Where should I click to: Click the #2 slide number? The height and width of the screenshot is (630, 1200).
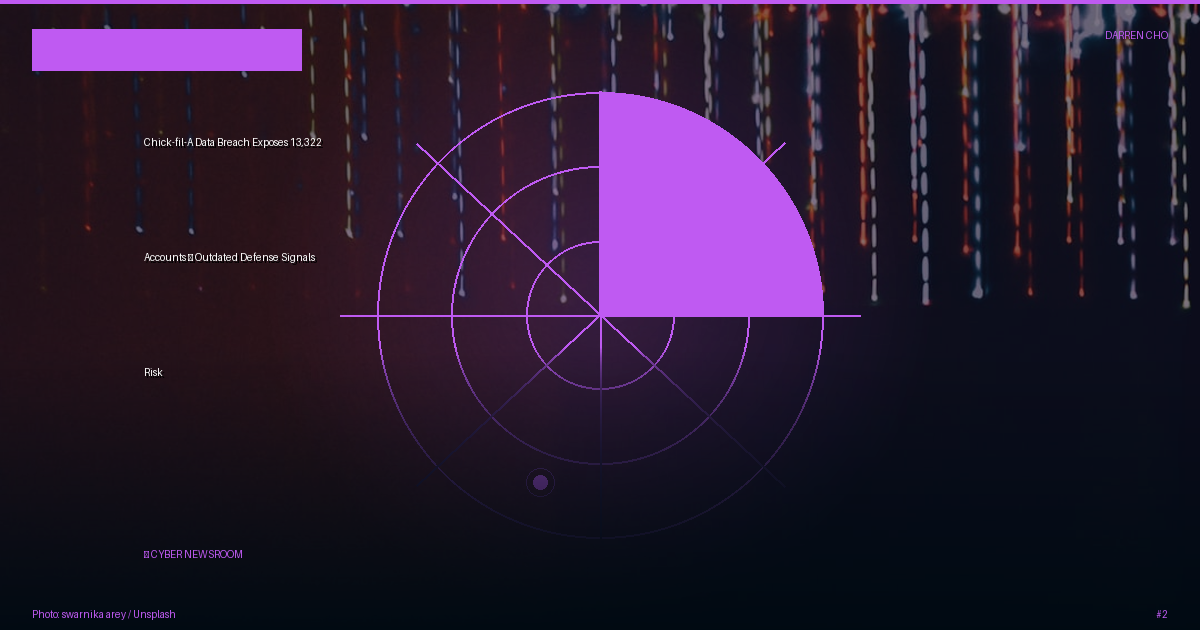(x=1162, y=614)
